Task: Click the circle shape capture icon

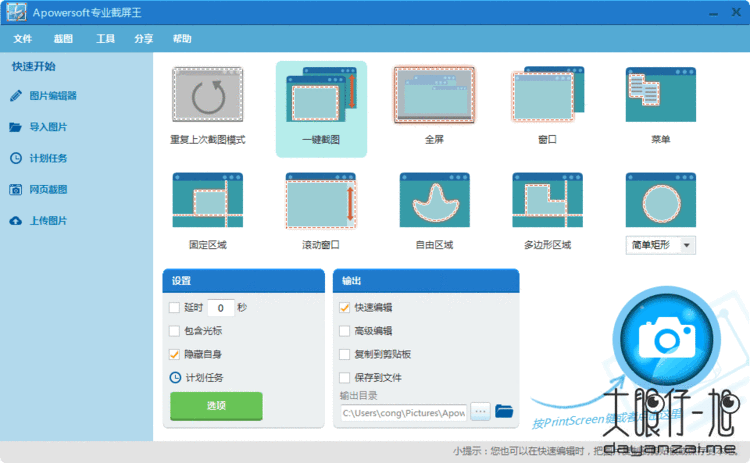Action: [x=661, y=200]
